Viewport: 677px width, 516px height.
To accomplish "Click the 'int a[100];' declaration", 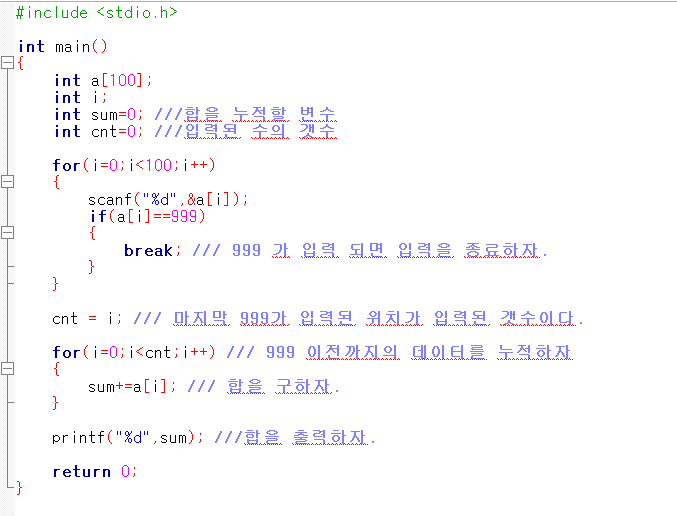I will point(103,80).
